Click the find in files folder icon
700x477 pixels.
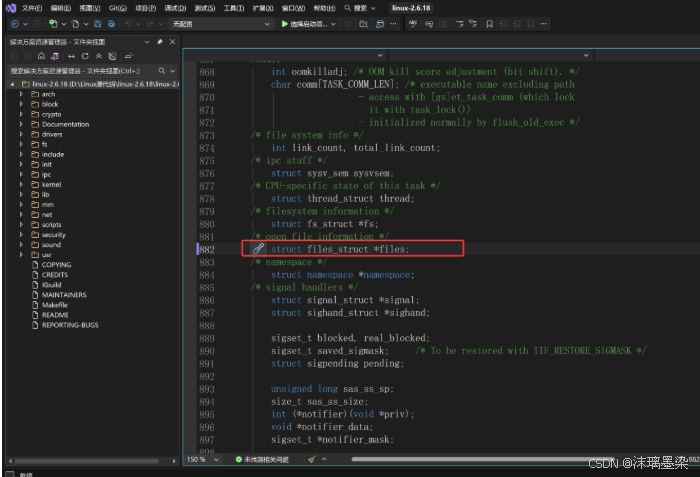click(364, 24)
